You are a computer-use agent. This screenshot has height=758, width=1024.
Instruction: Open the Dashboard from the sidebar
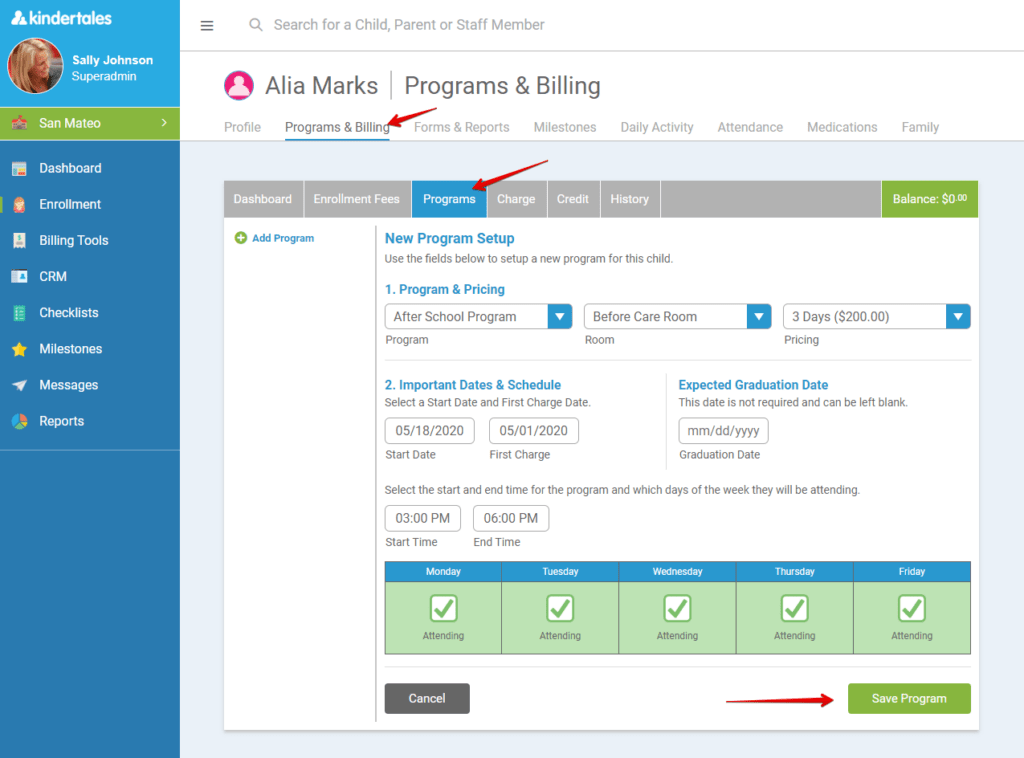pyautogui.click(x=70, y=167)
